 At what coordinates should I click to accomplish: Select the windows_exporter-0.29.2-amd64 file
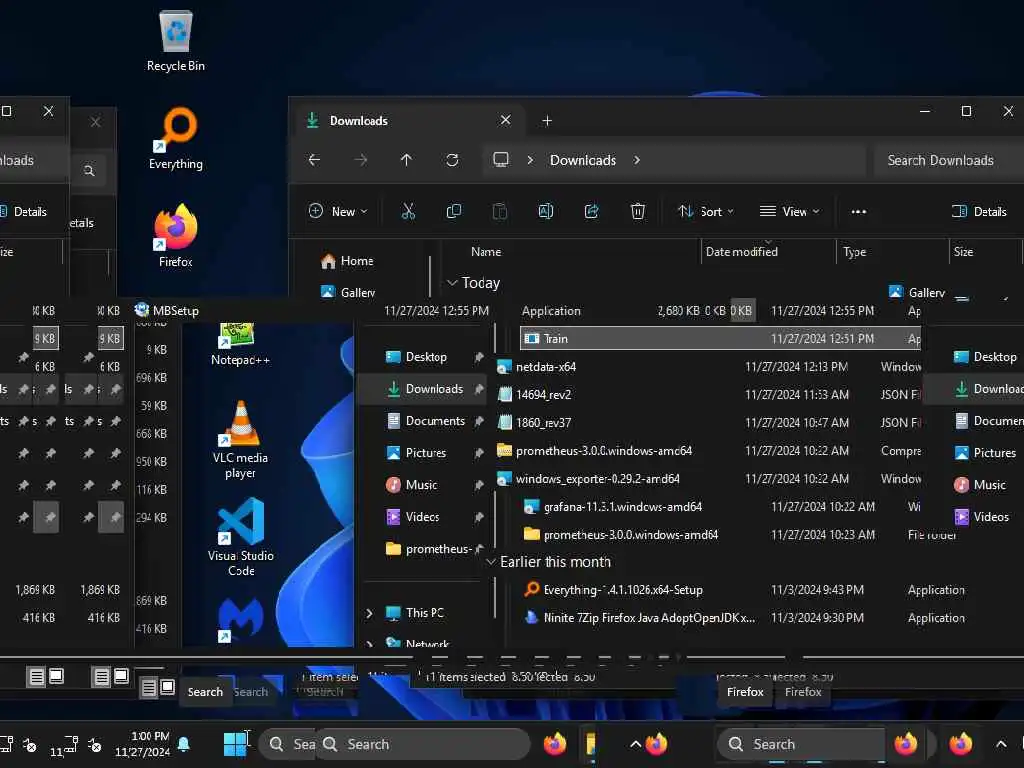(588, 479)
